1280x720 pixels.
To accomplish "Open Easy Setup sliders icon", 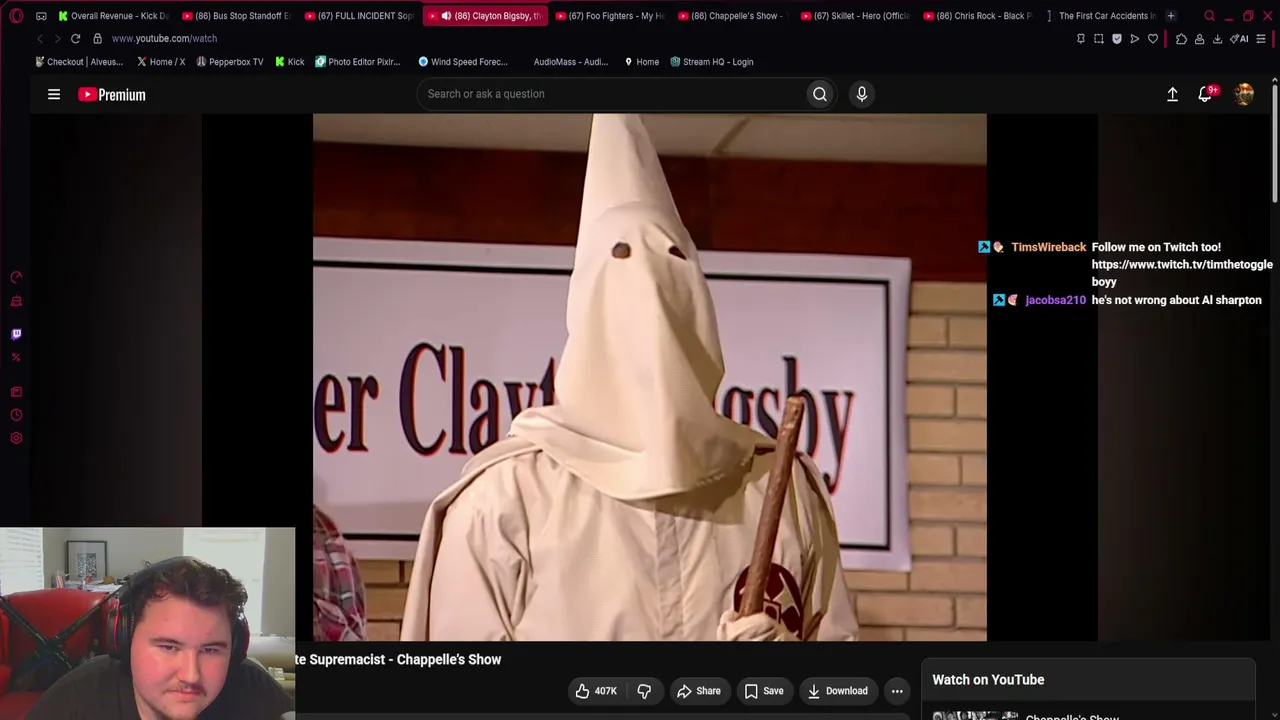I will pos(1261,39).
